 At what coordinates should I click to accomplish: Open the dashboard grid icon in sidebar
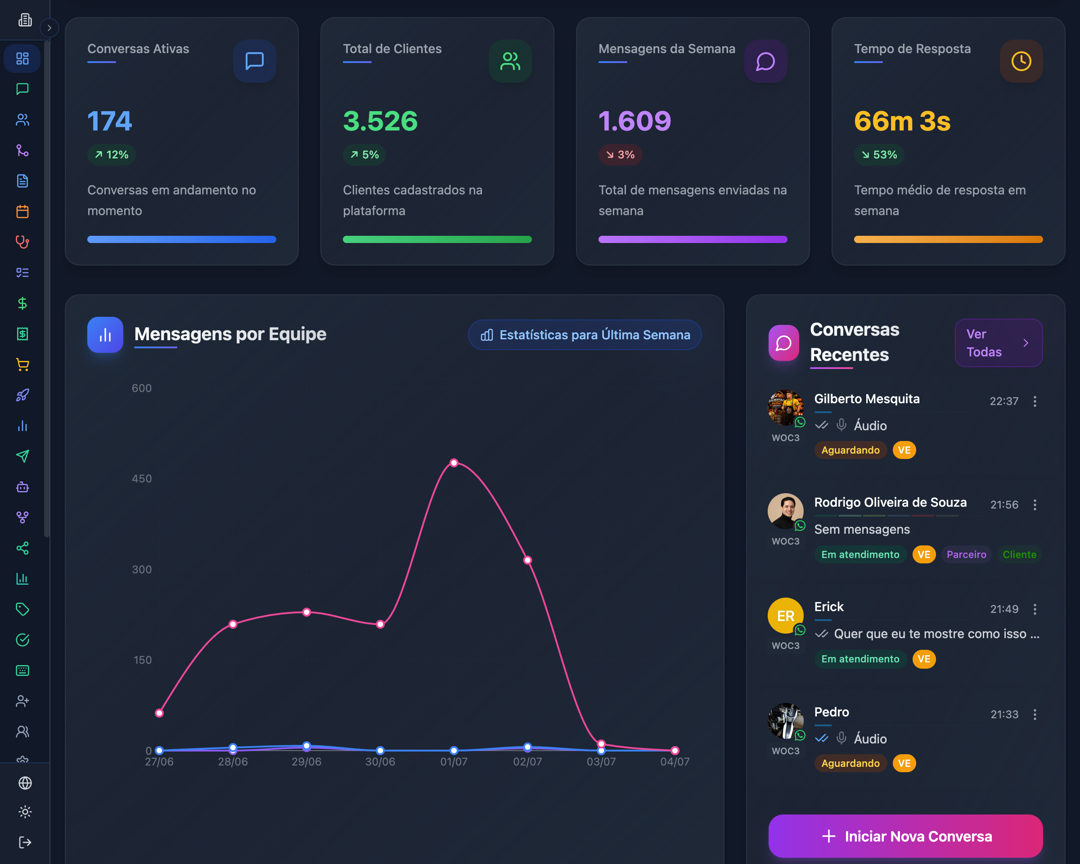point(22,59)
